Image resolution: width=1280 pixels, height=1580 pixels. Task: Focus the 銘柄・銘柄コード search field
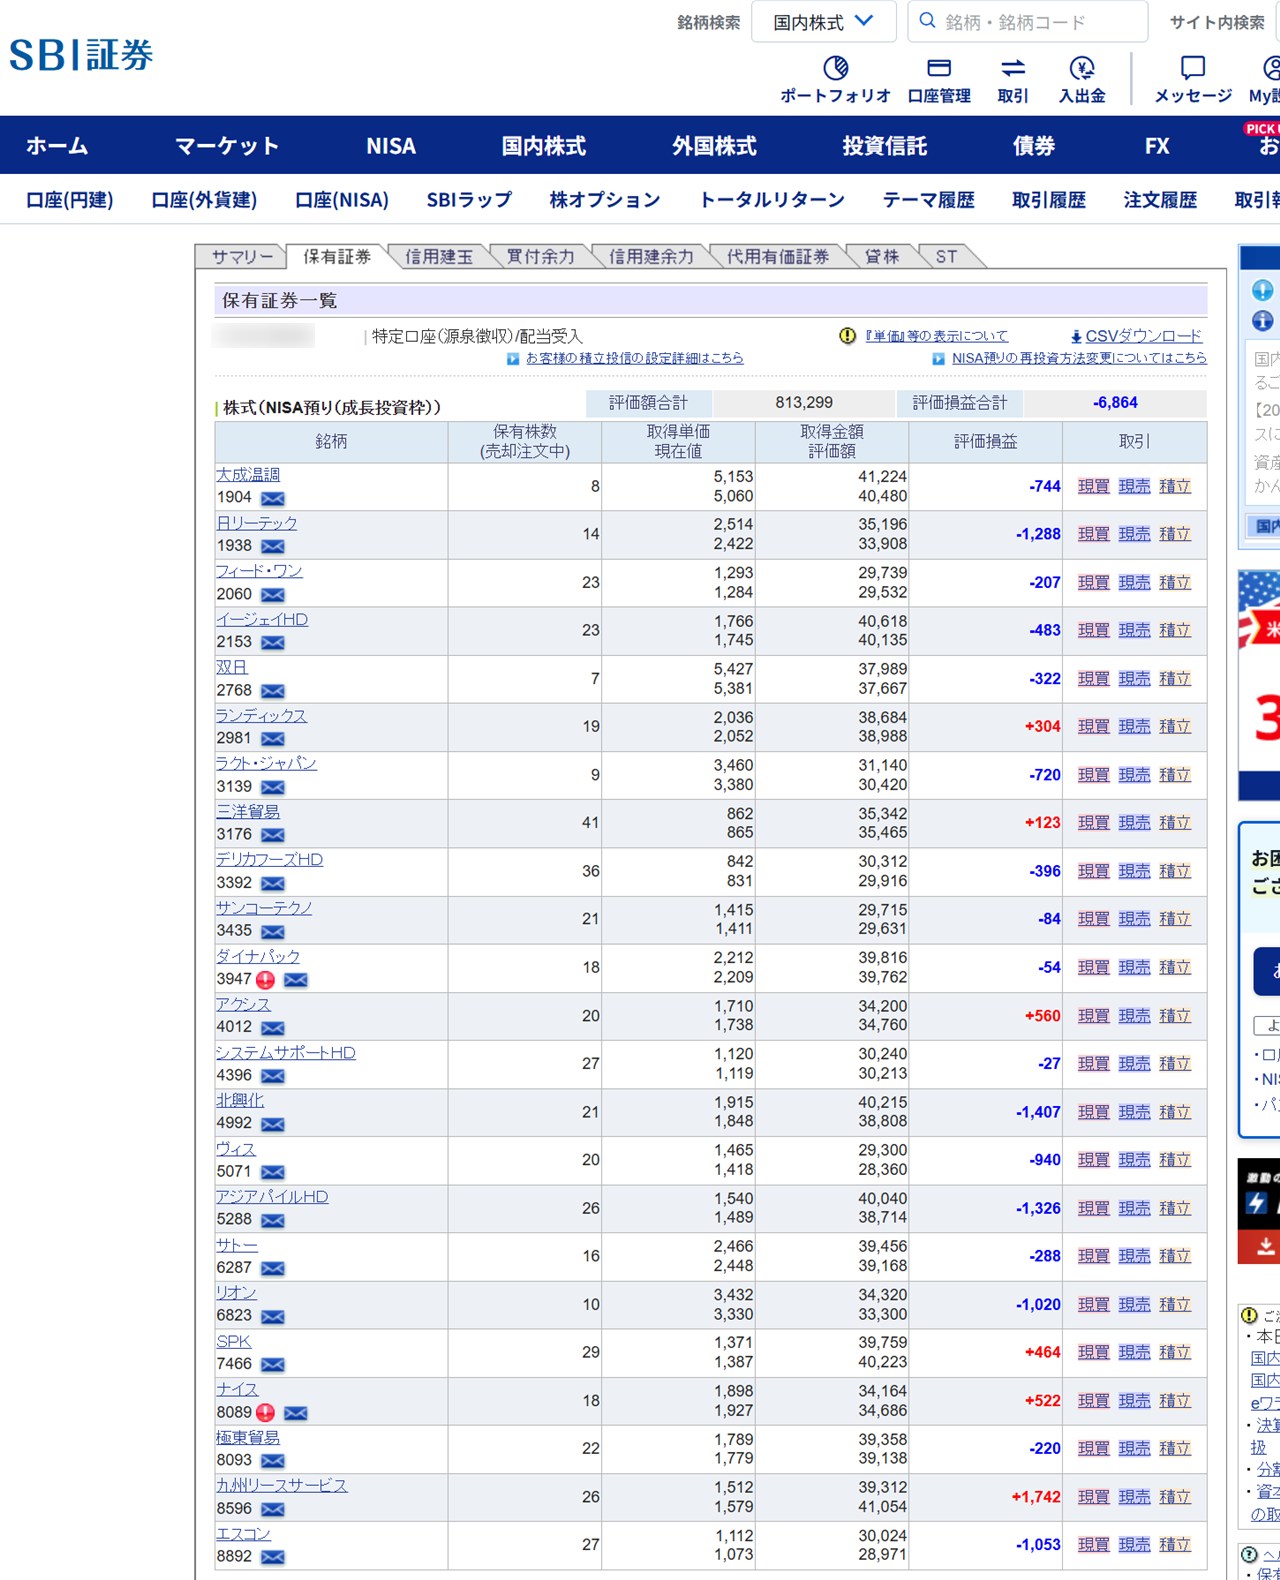1028,22
